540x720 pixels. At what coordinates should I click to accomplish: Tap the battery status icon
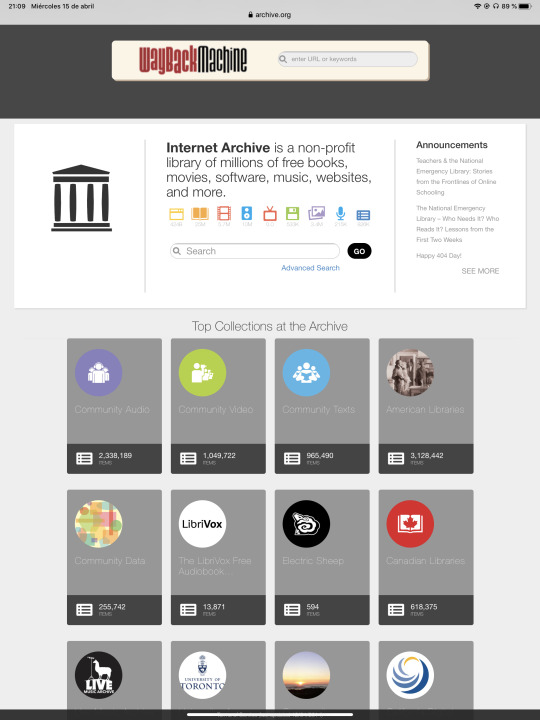coord(524,6)
